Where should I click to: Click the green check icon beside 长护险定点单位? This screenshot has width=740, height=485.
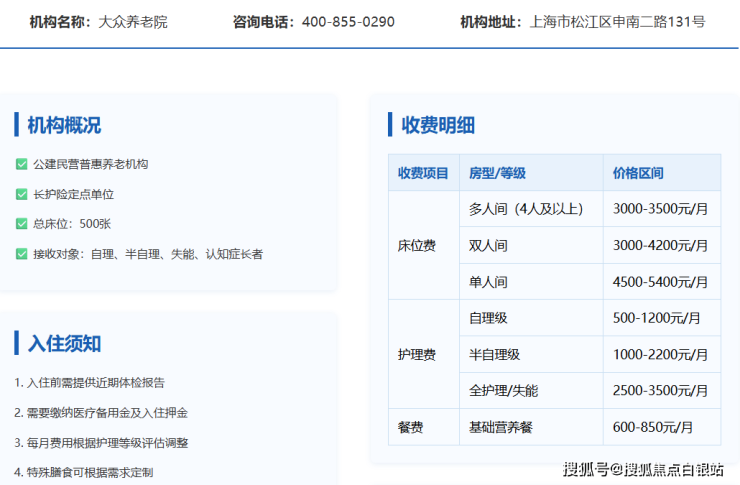22,194
